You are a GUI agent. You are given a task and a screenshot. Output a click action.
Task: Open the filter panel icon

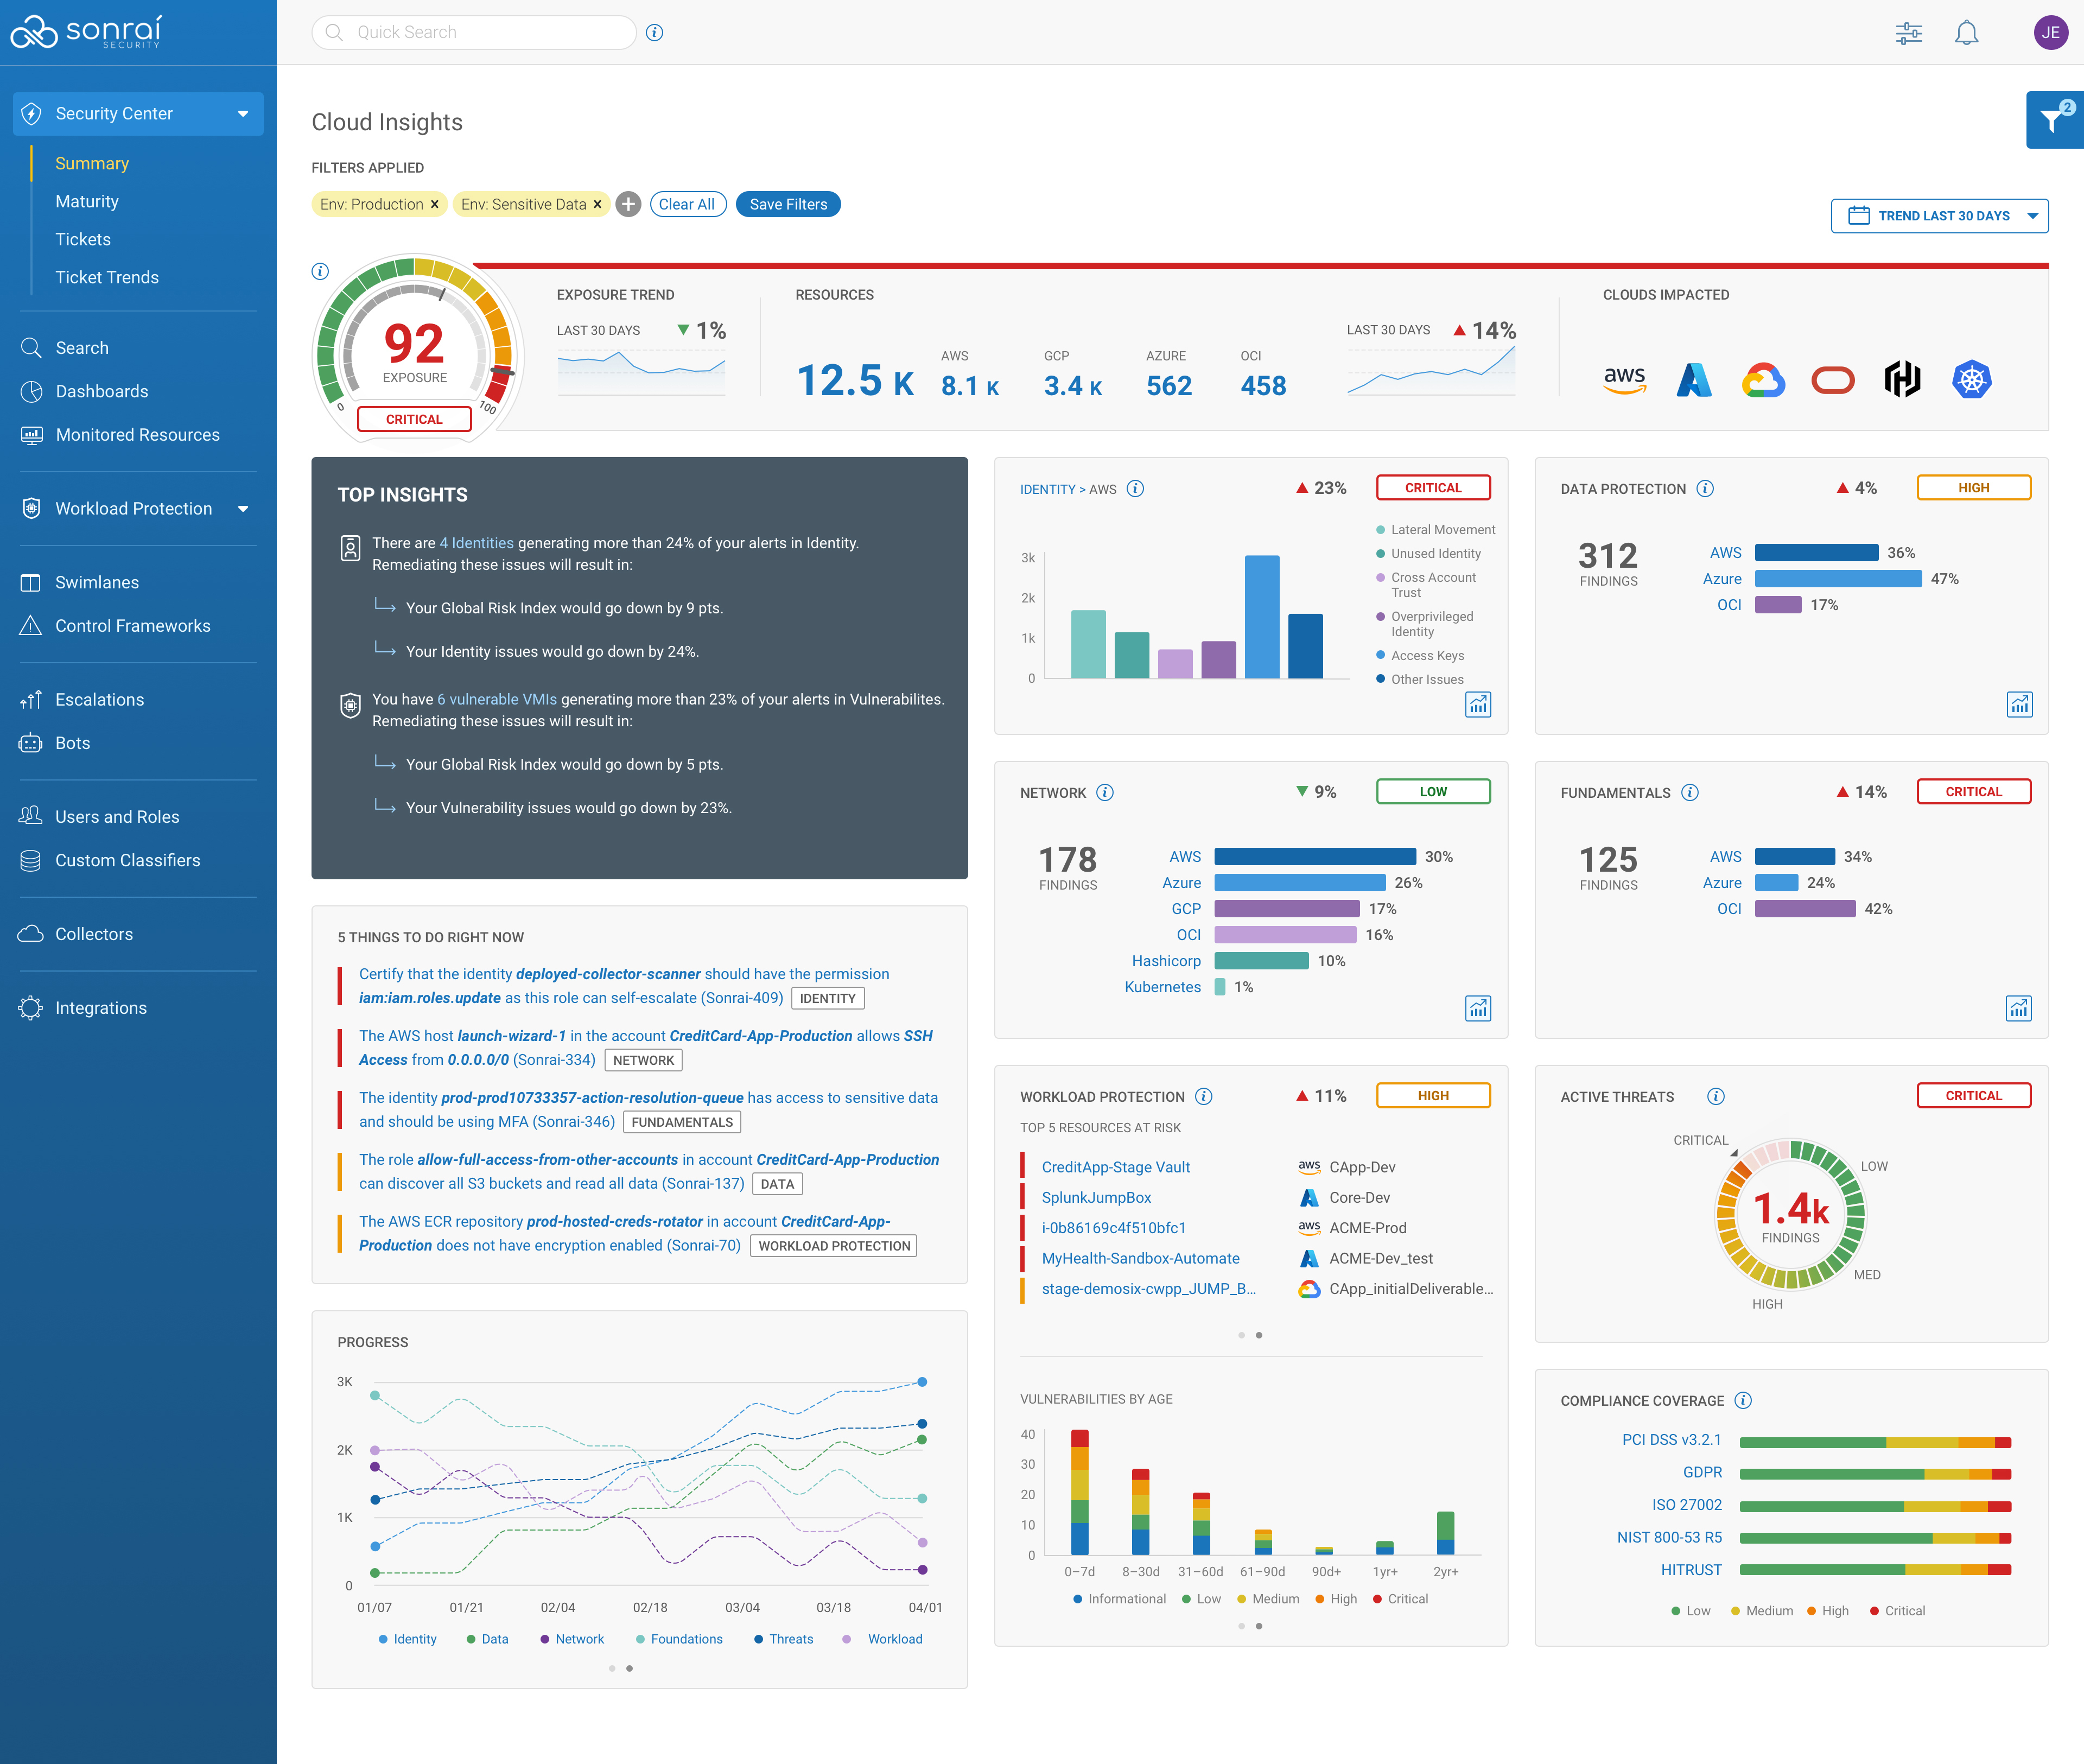2054,121
